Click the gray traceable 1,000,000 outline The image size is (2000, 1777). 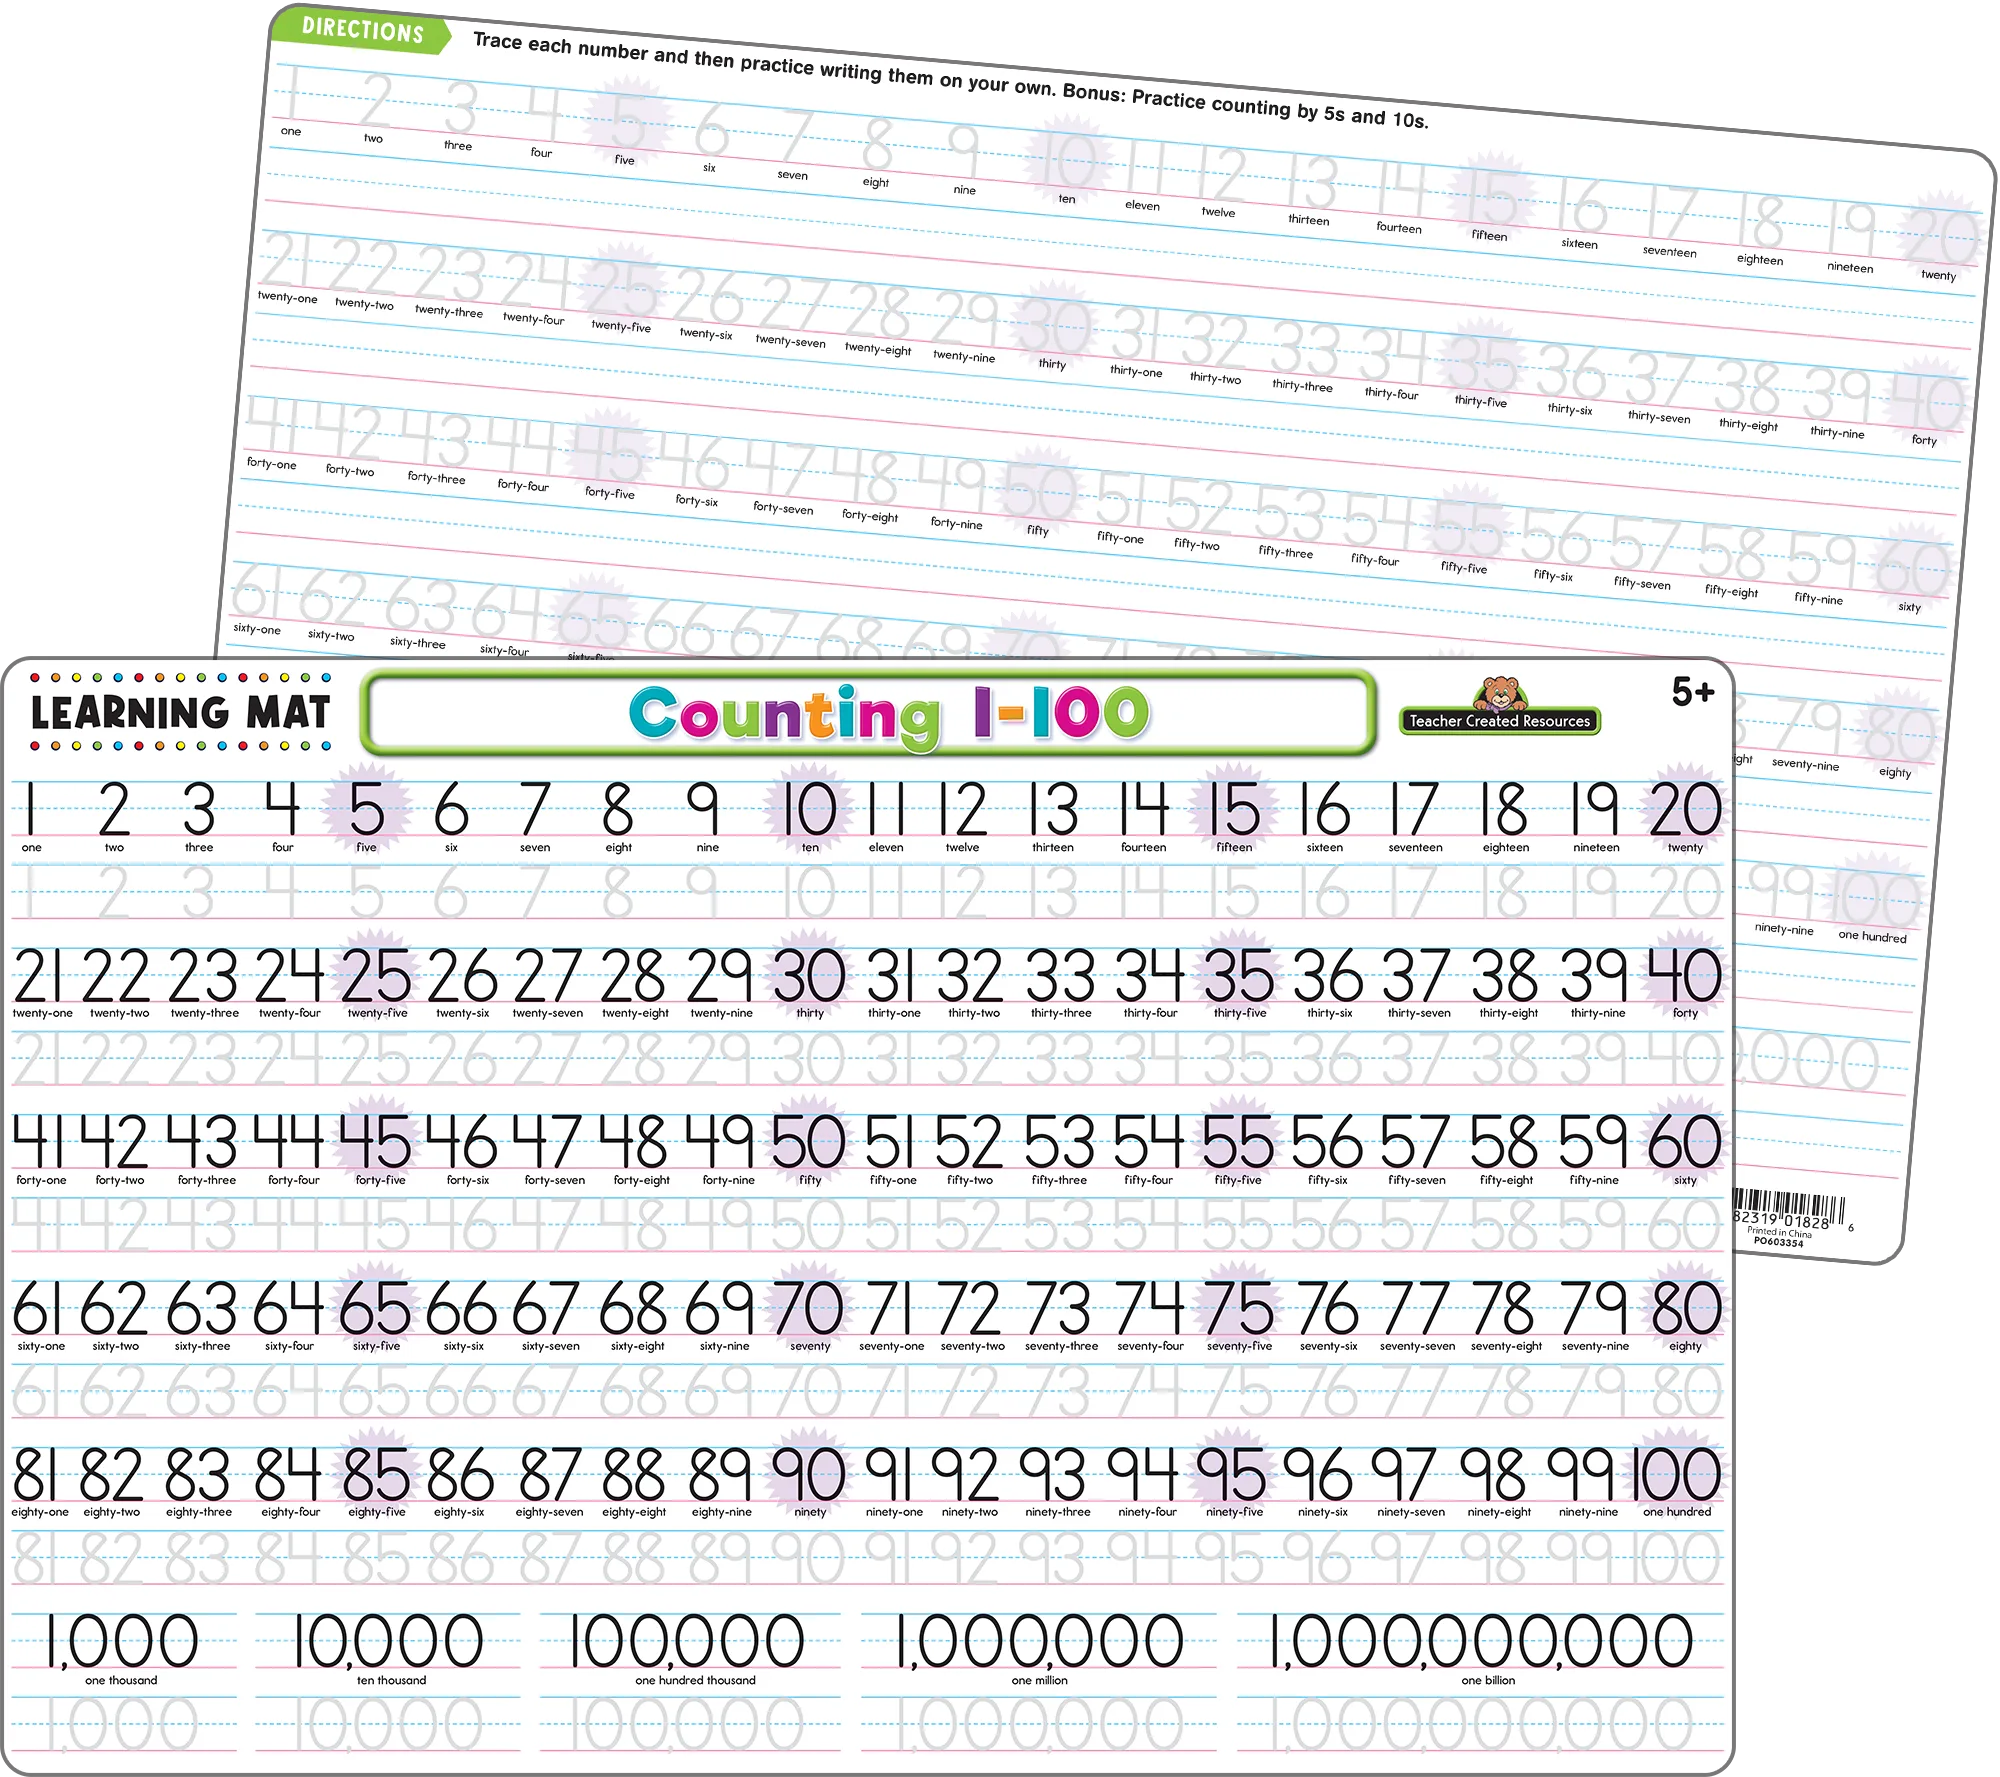pyautogui.click(x=1040, y=1725)
